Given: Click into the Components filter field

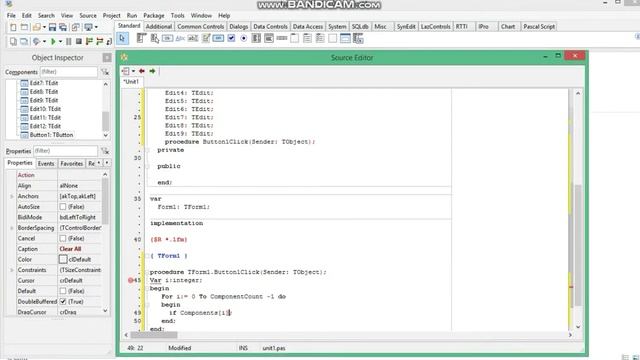Looking at the screenshot, I should point(69,72).
